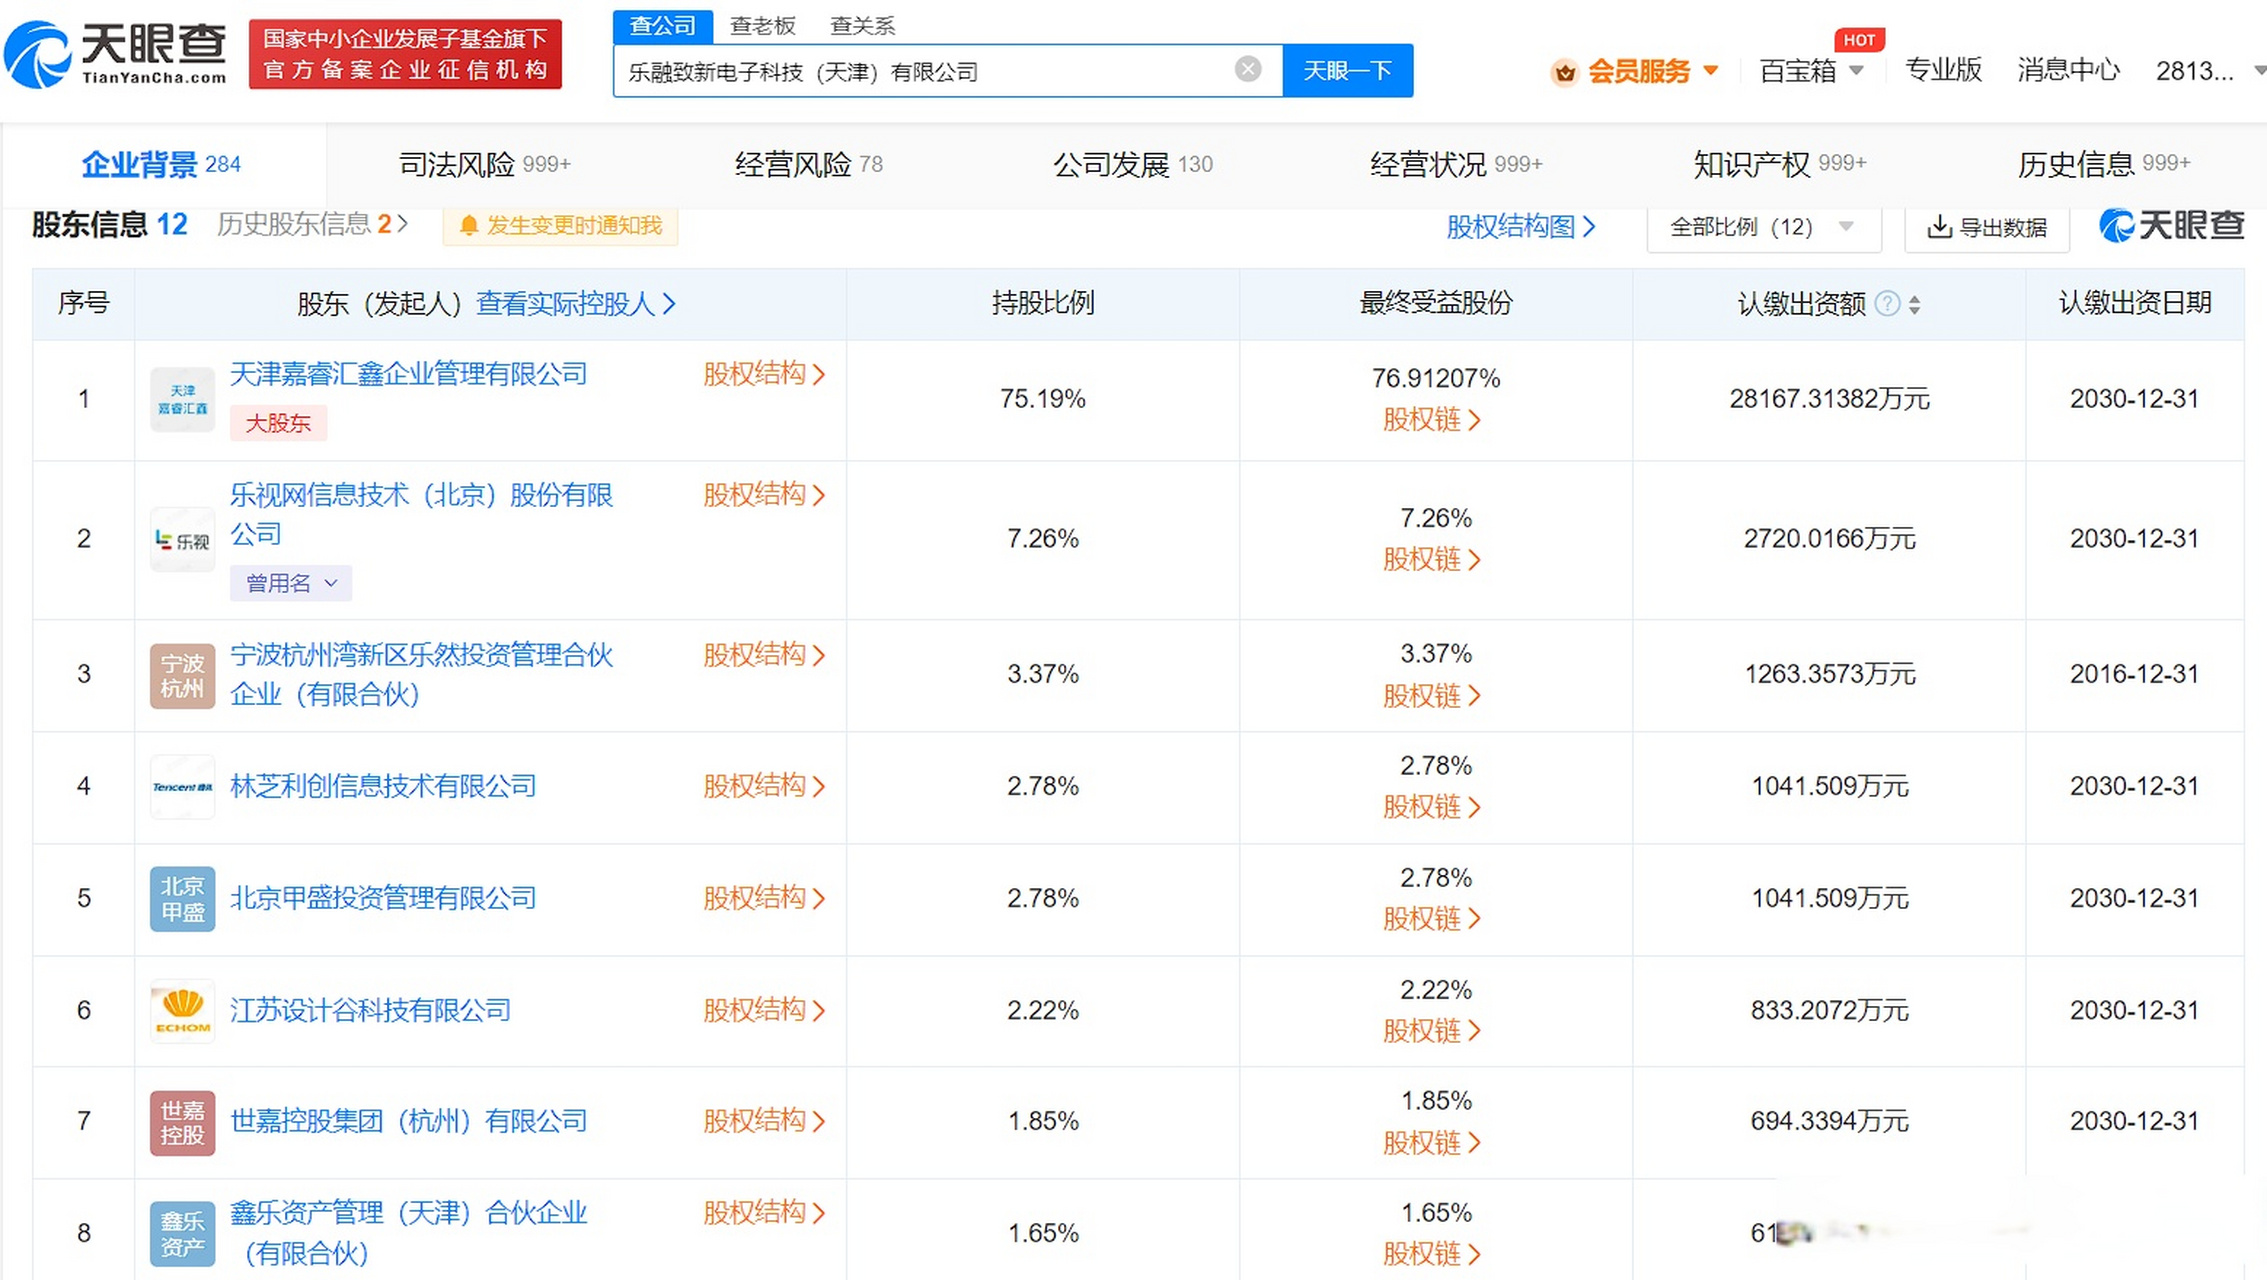
Task: Click the HOT badge above 百宝箱
Action: click(x=1859, y=40)
